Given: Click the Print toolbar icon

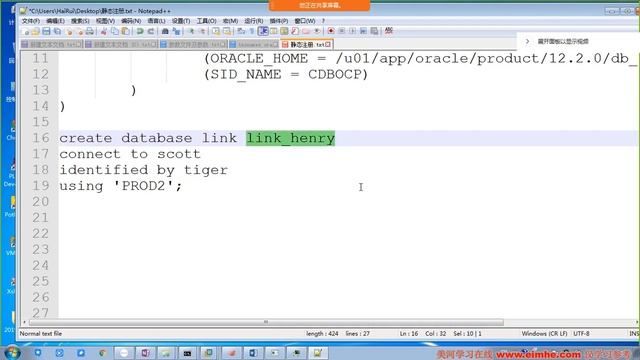Looking at the screenshot, I should 90,31.
